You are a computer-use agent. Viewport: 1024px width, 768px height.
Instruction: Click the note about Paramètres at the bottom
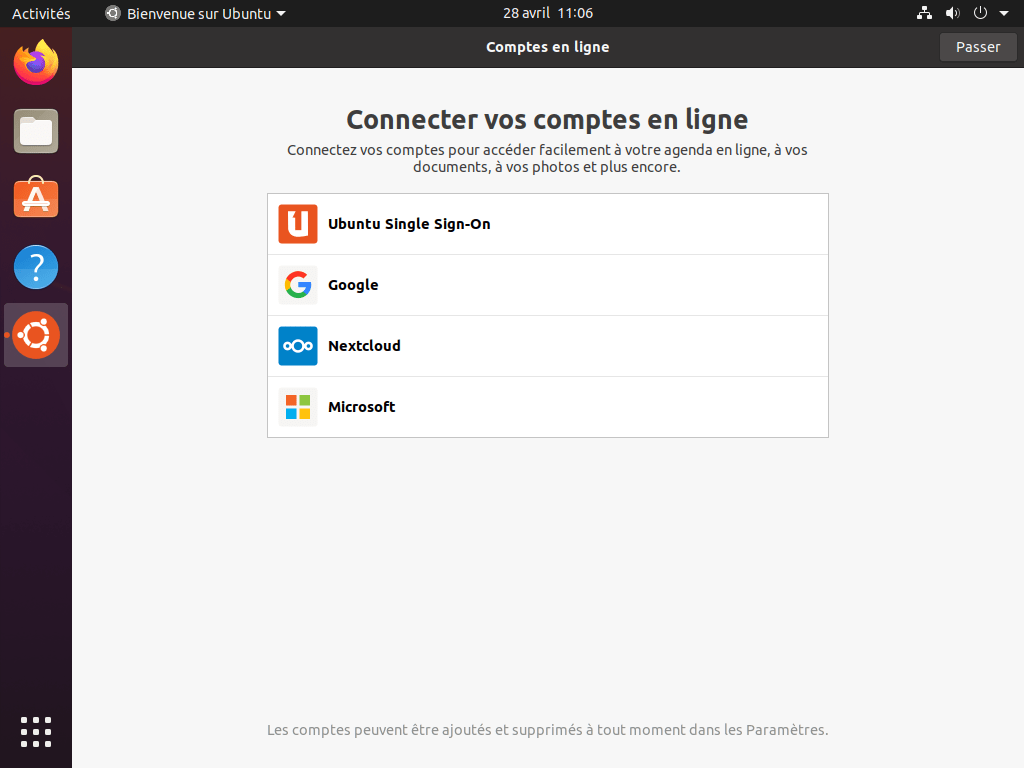coord(547,729)
